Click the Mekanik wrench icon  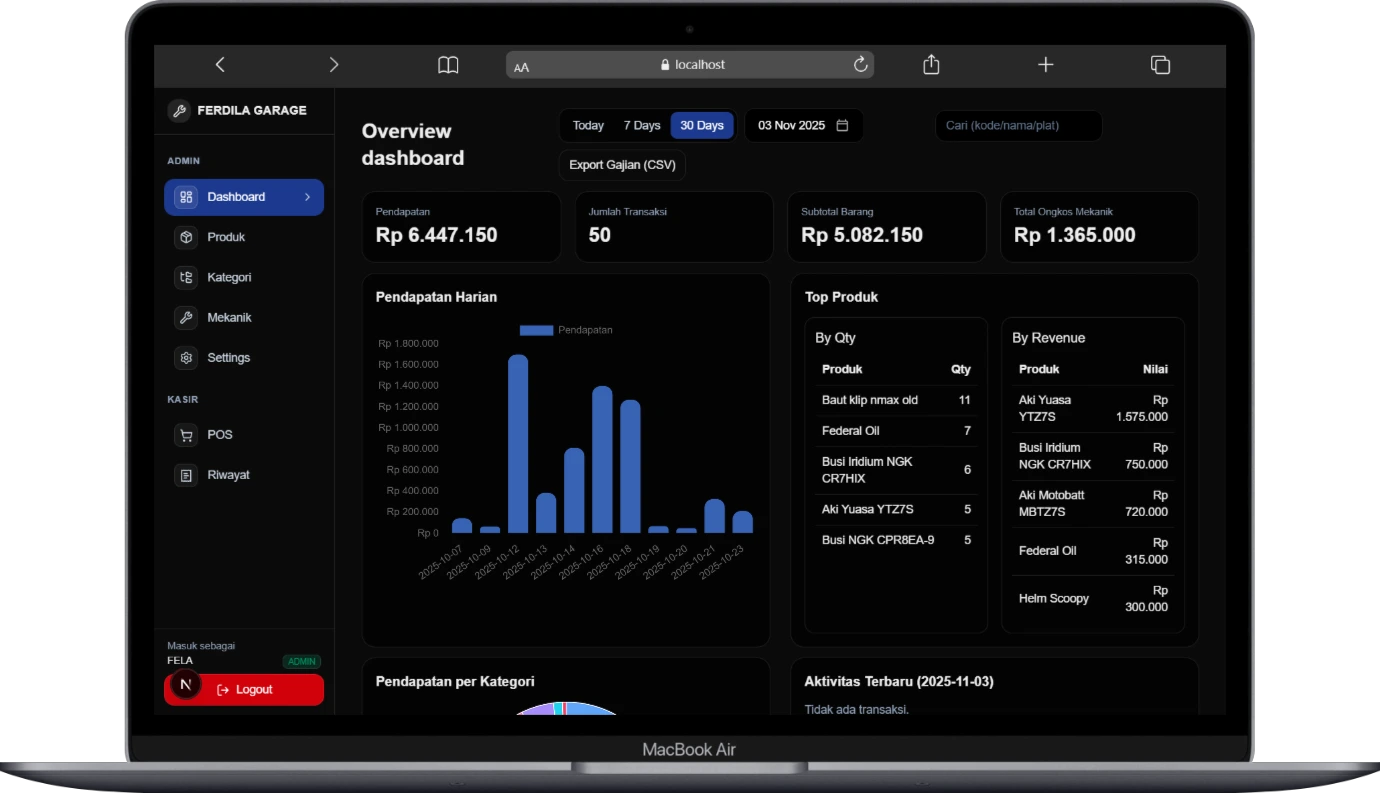pyautogui.click(x=186, y=317)
